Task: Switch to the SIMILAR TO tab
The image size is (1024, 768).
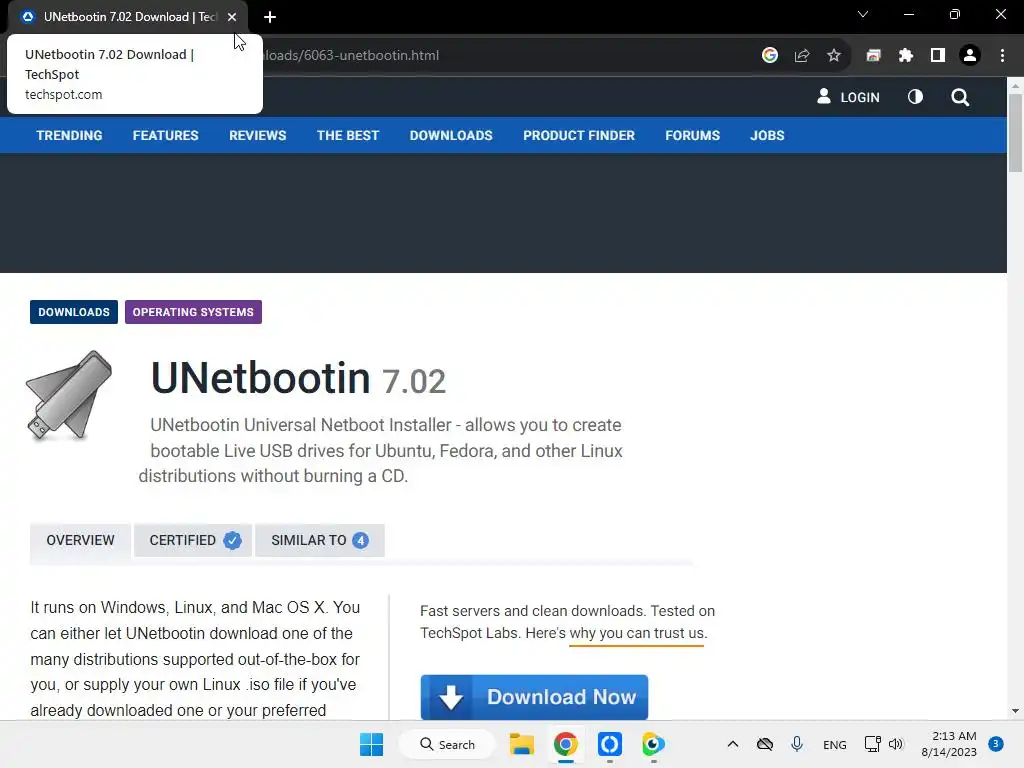Action: point(320,541)
